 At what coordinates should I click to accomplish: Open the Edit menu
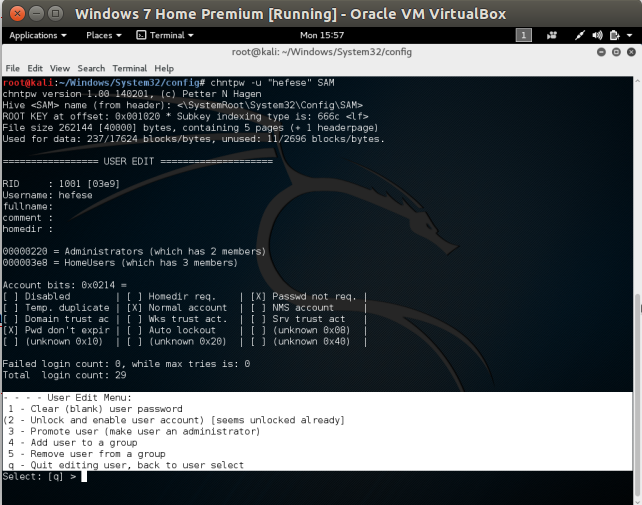coord(35,68)
